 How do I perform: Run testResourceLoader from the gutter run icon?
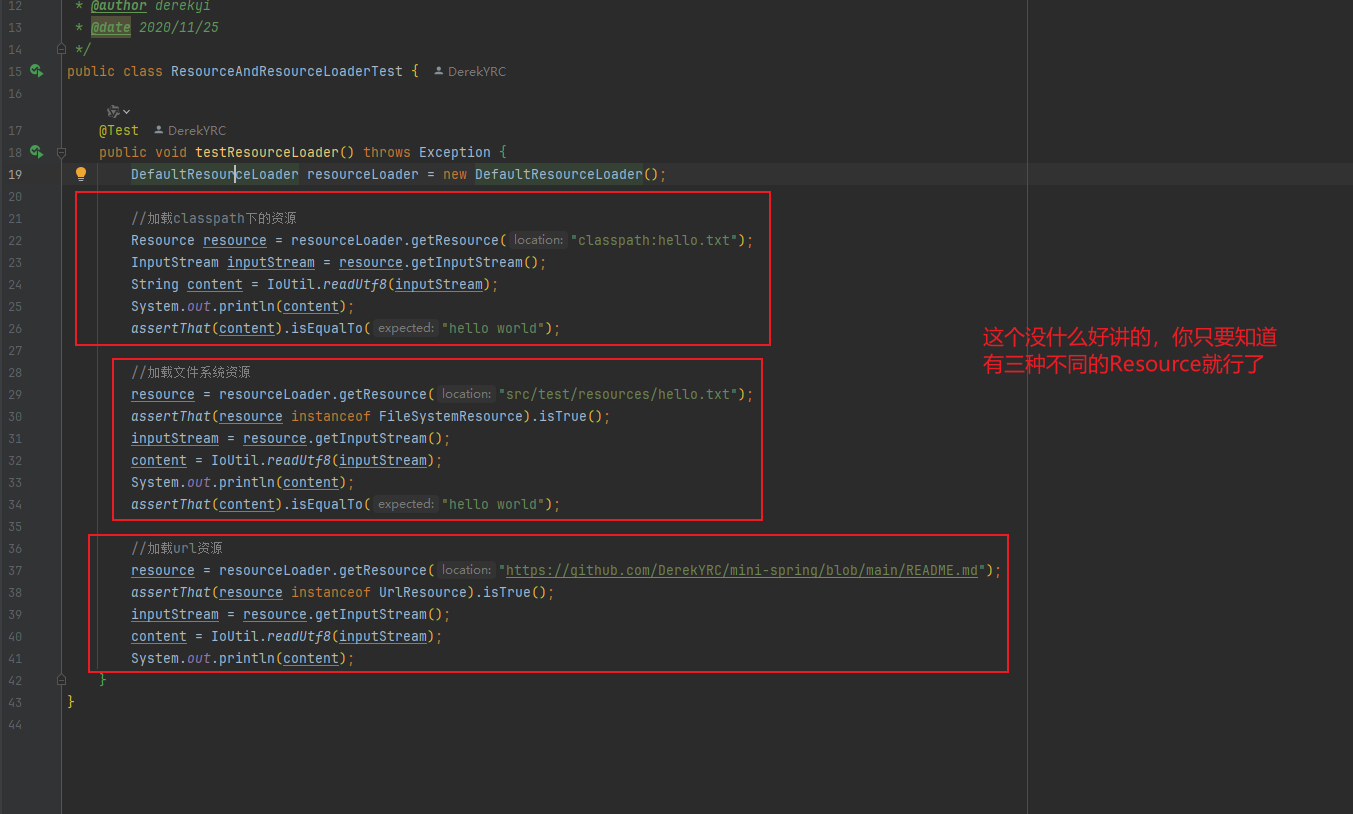tap(36, 152)
